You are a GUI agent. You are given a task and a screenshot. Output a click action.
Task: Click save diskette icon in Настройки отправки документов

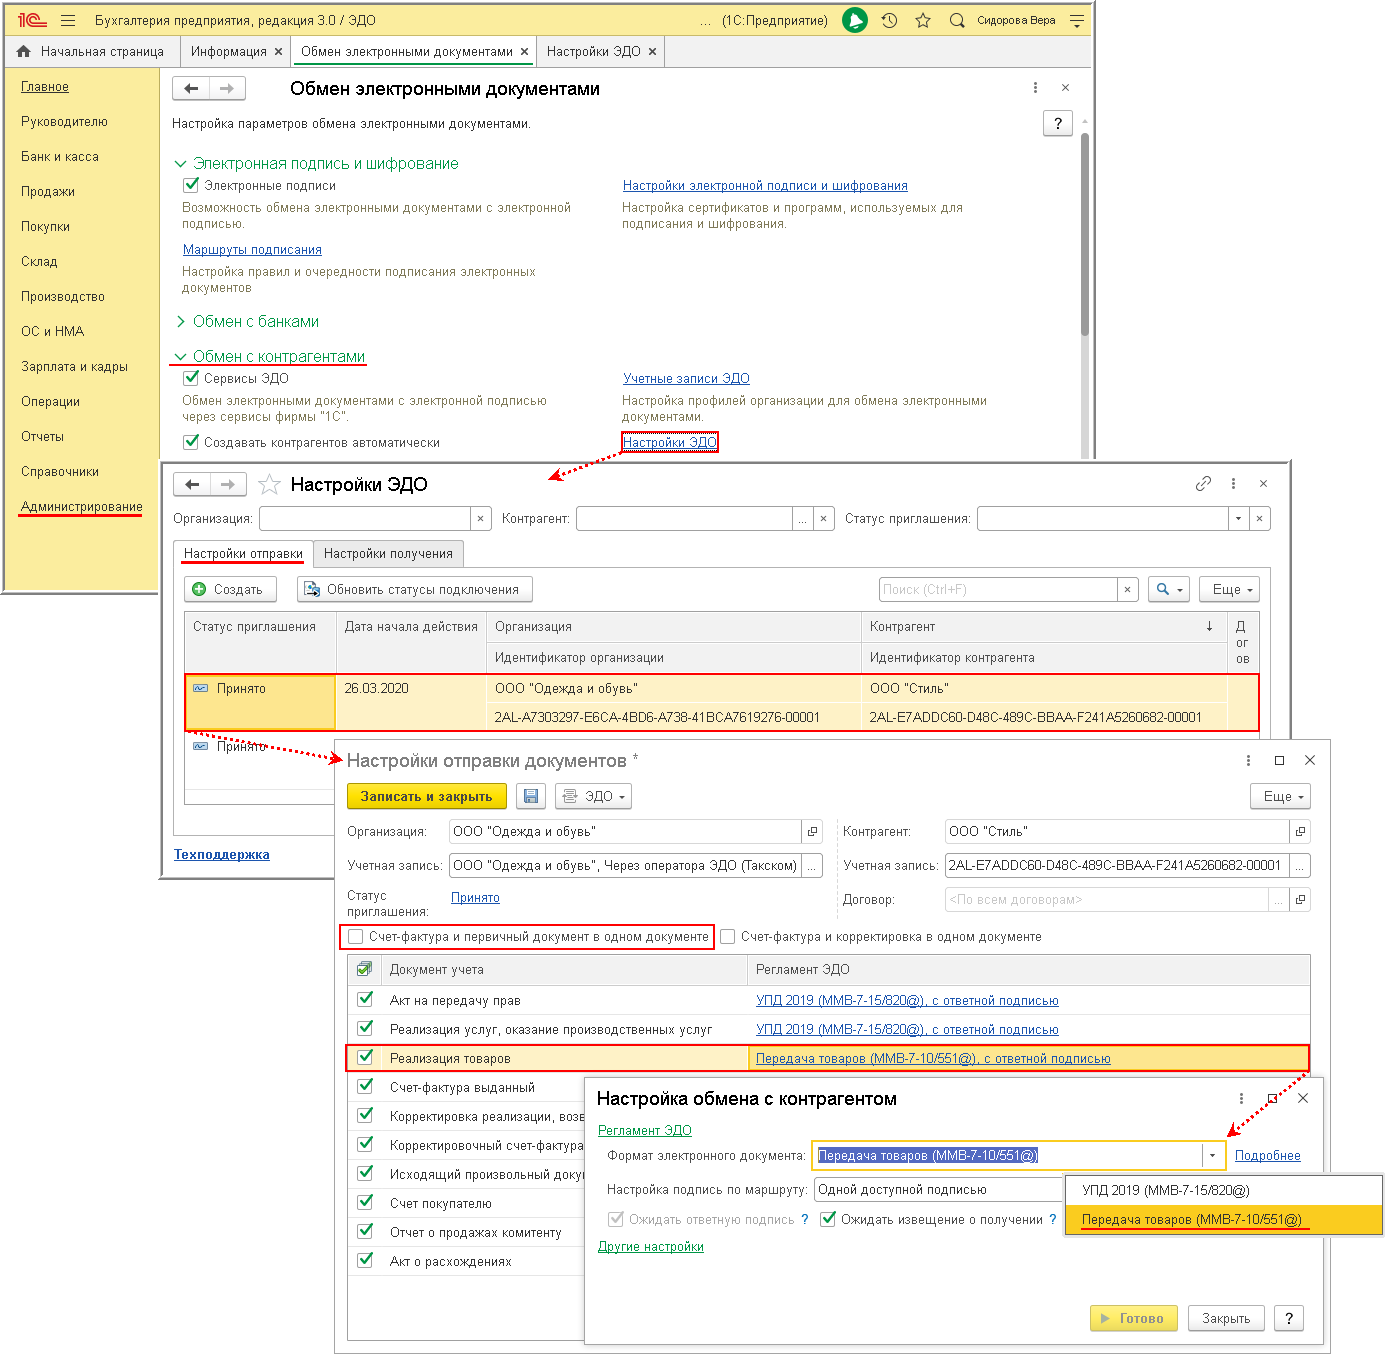(x=531, y=797)
